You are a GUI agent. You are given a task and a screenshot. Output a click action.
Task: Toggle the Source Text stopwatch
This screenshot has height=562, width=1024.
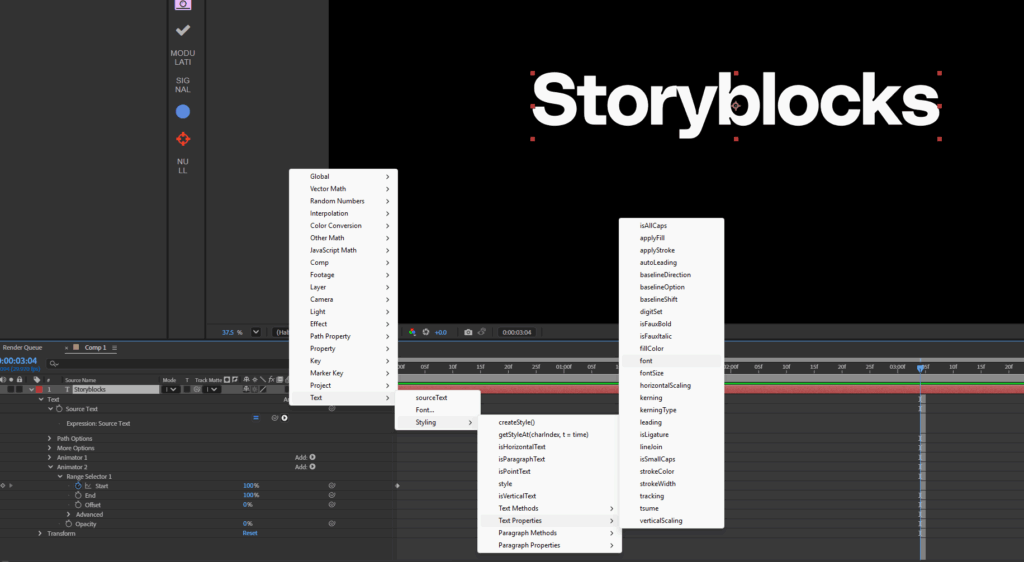(x=59, y=409)
